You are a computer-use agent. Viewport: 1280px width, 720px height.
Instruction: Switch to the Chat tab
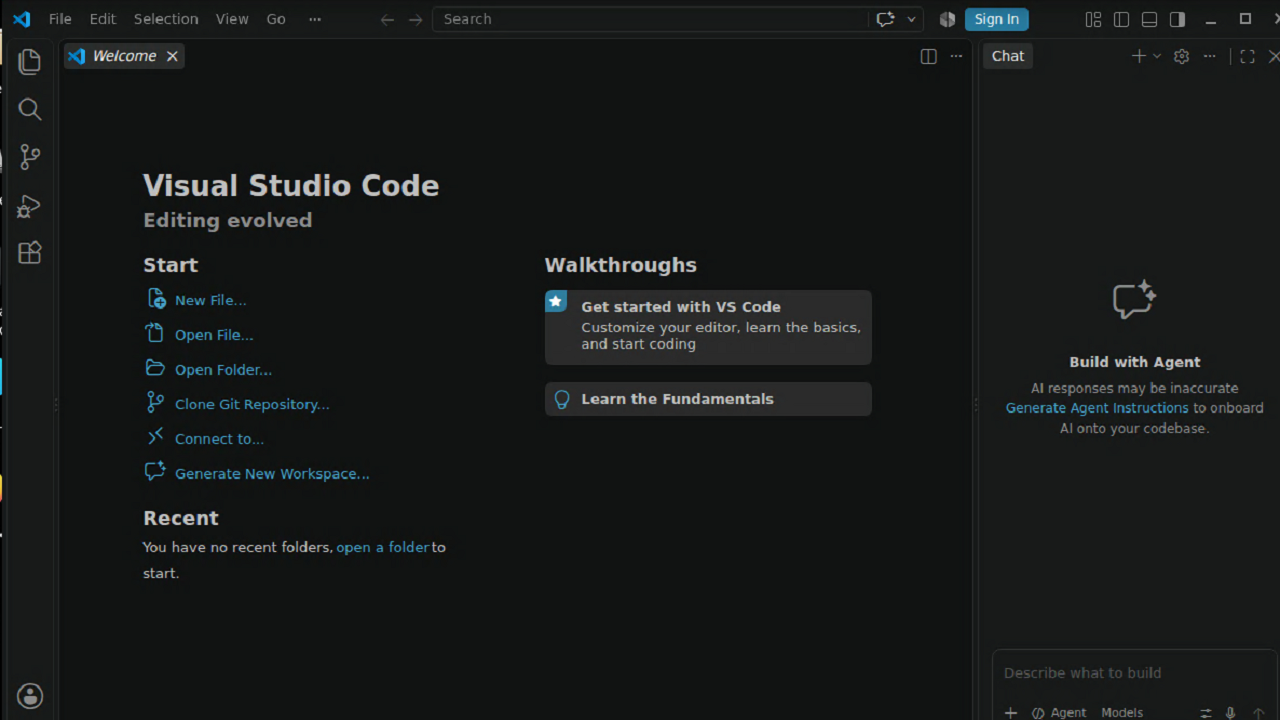[1008, 56]
